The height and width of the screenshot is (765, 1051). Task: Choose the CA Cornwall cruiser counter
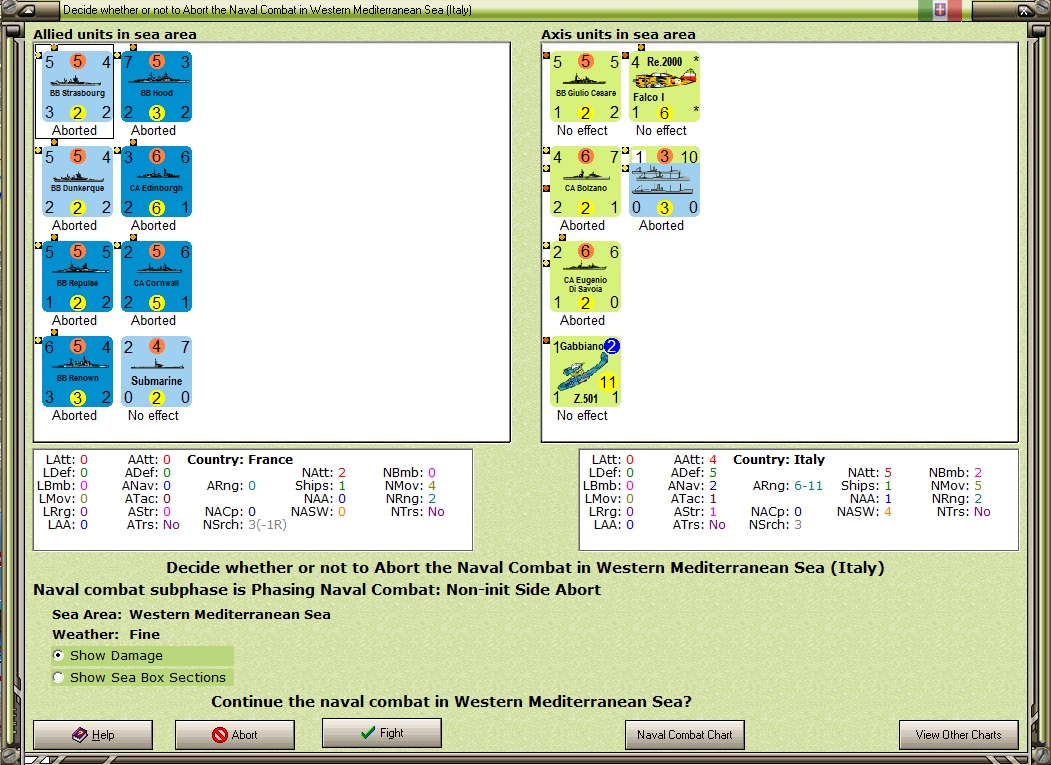tap(157, 277)
